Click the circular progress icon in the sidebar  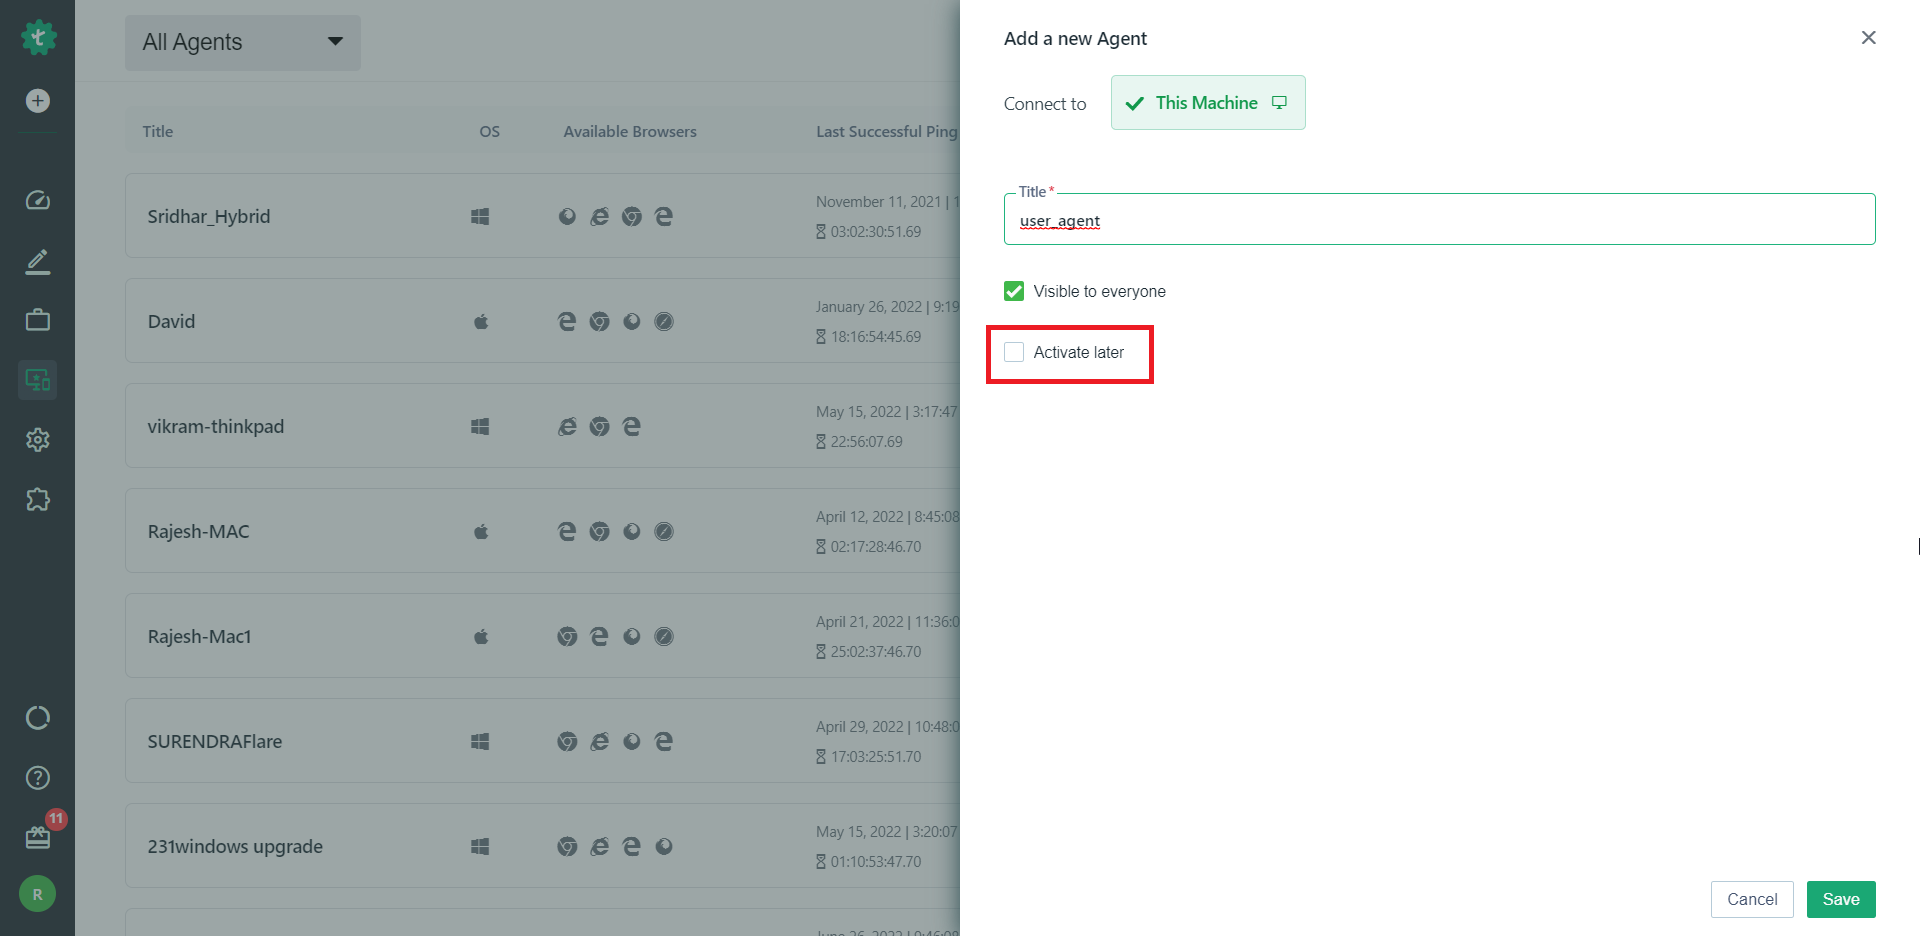click(38, 718)
